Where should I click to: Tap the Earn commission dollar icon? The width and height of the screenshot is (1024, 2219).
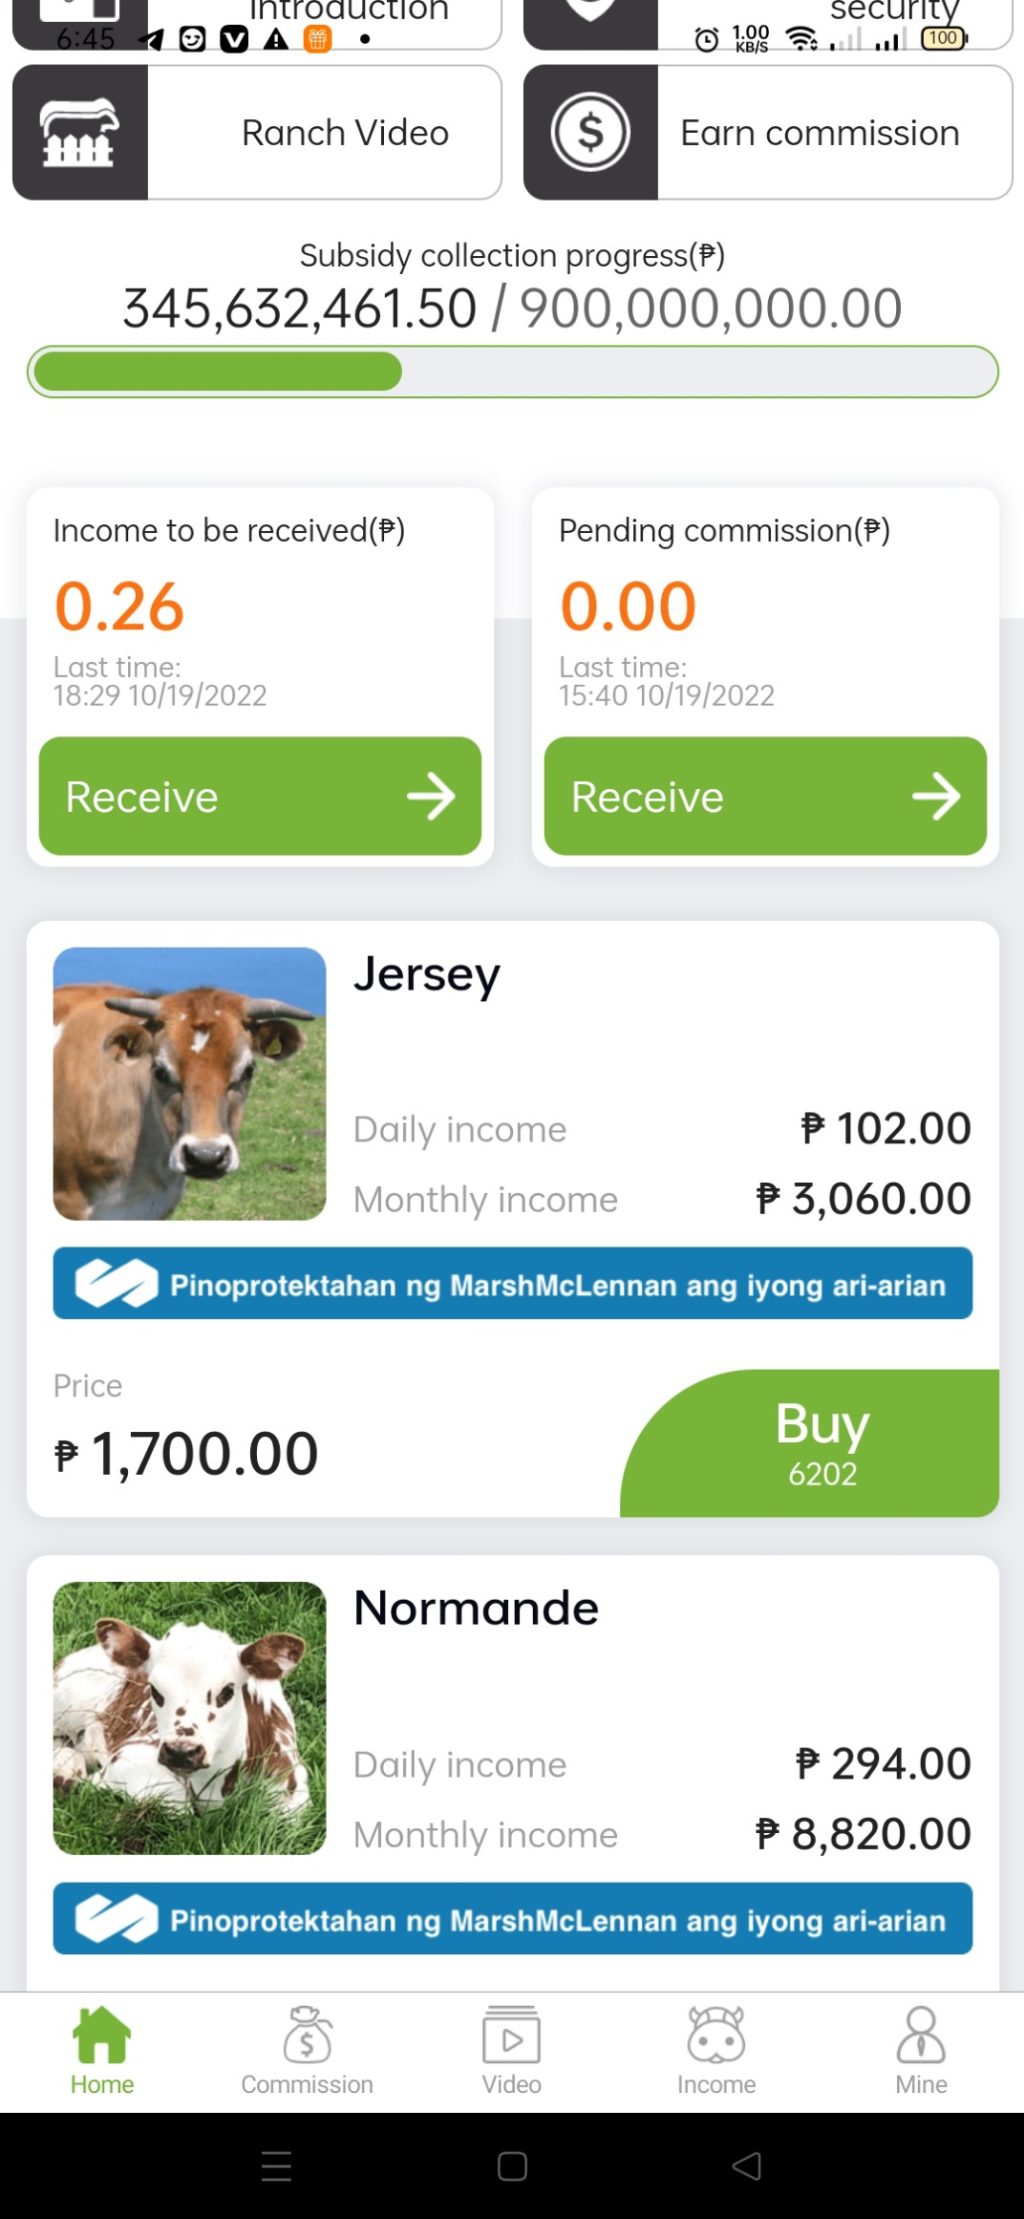coord(590,133)
